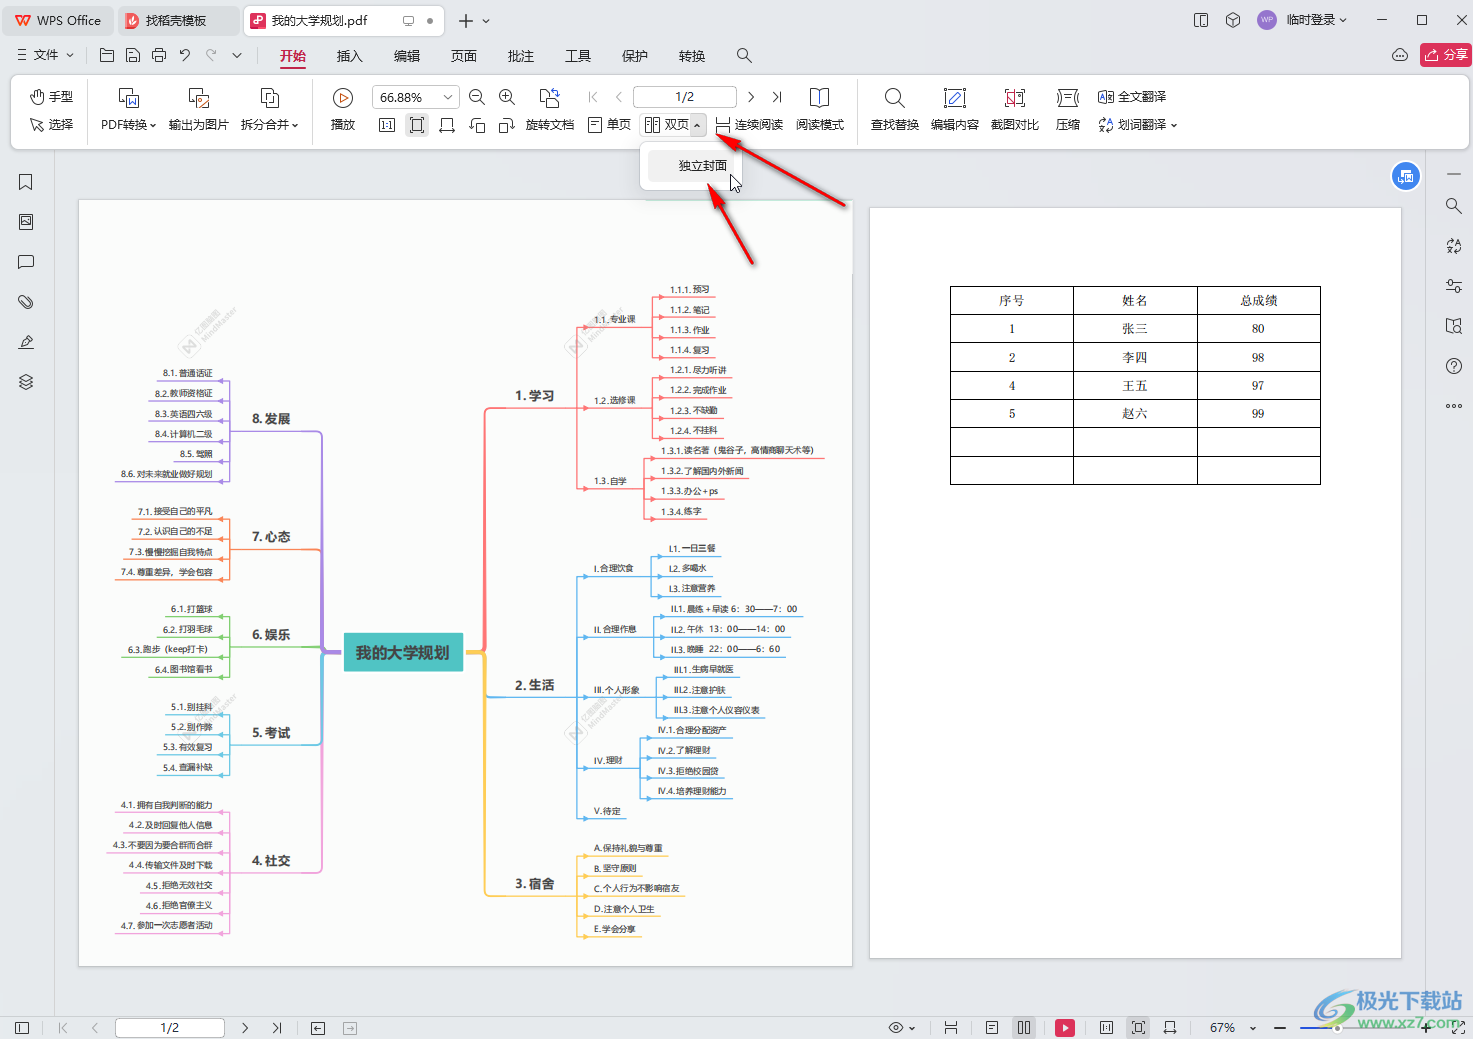Open 查找替换 find and replace

click(x=895, y=109)
